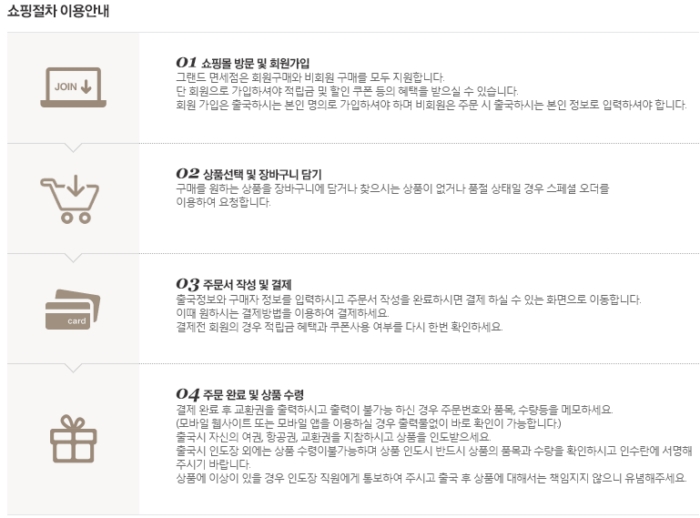The image size is (700, 518).
Task: Click the step 04 line mentioning 여권, 항공권
Action: pyautogui.click(x=333, y=436)
